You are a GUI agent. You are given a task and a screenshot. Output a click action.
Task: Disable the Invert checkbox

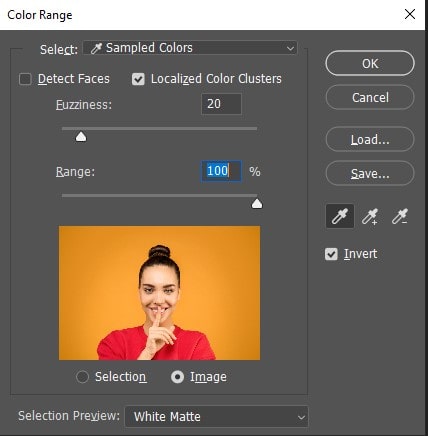[x=331, y=254]
